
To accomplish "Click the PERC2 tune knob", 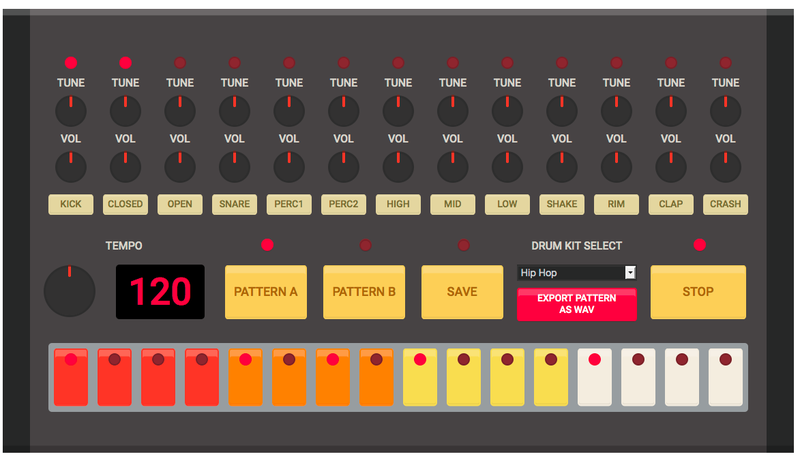I will [x=344, y=111].
